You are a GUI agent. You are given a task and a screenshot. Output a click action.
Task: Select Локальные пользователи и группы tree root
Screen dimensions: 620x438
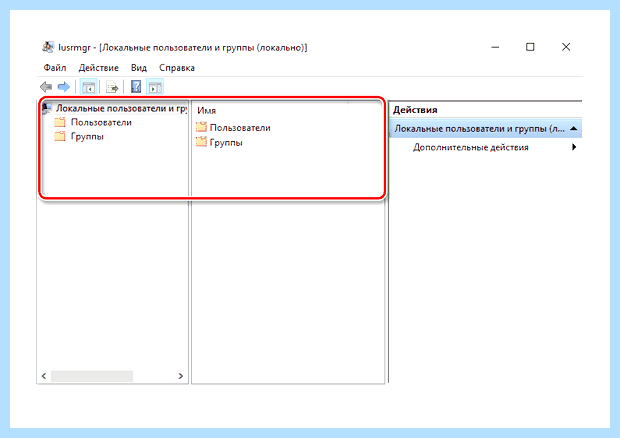coord(121,108)
